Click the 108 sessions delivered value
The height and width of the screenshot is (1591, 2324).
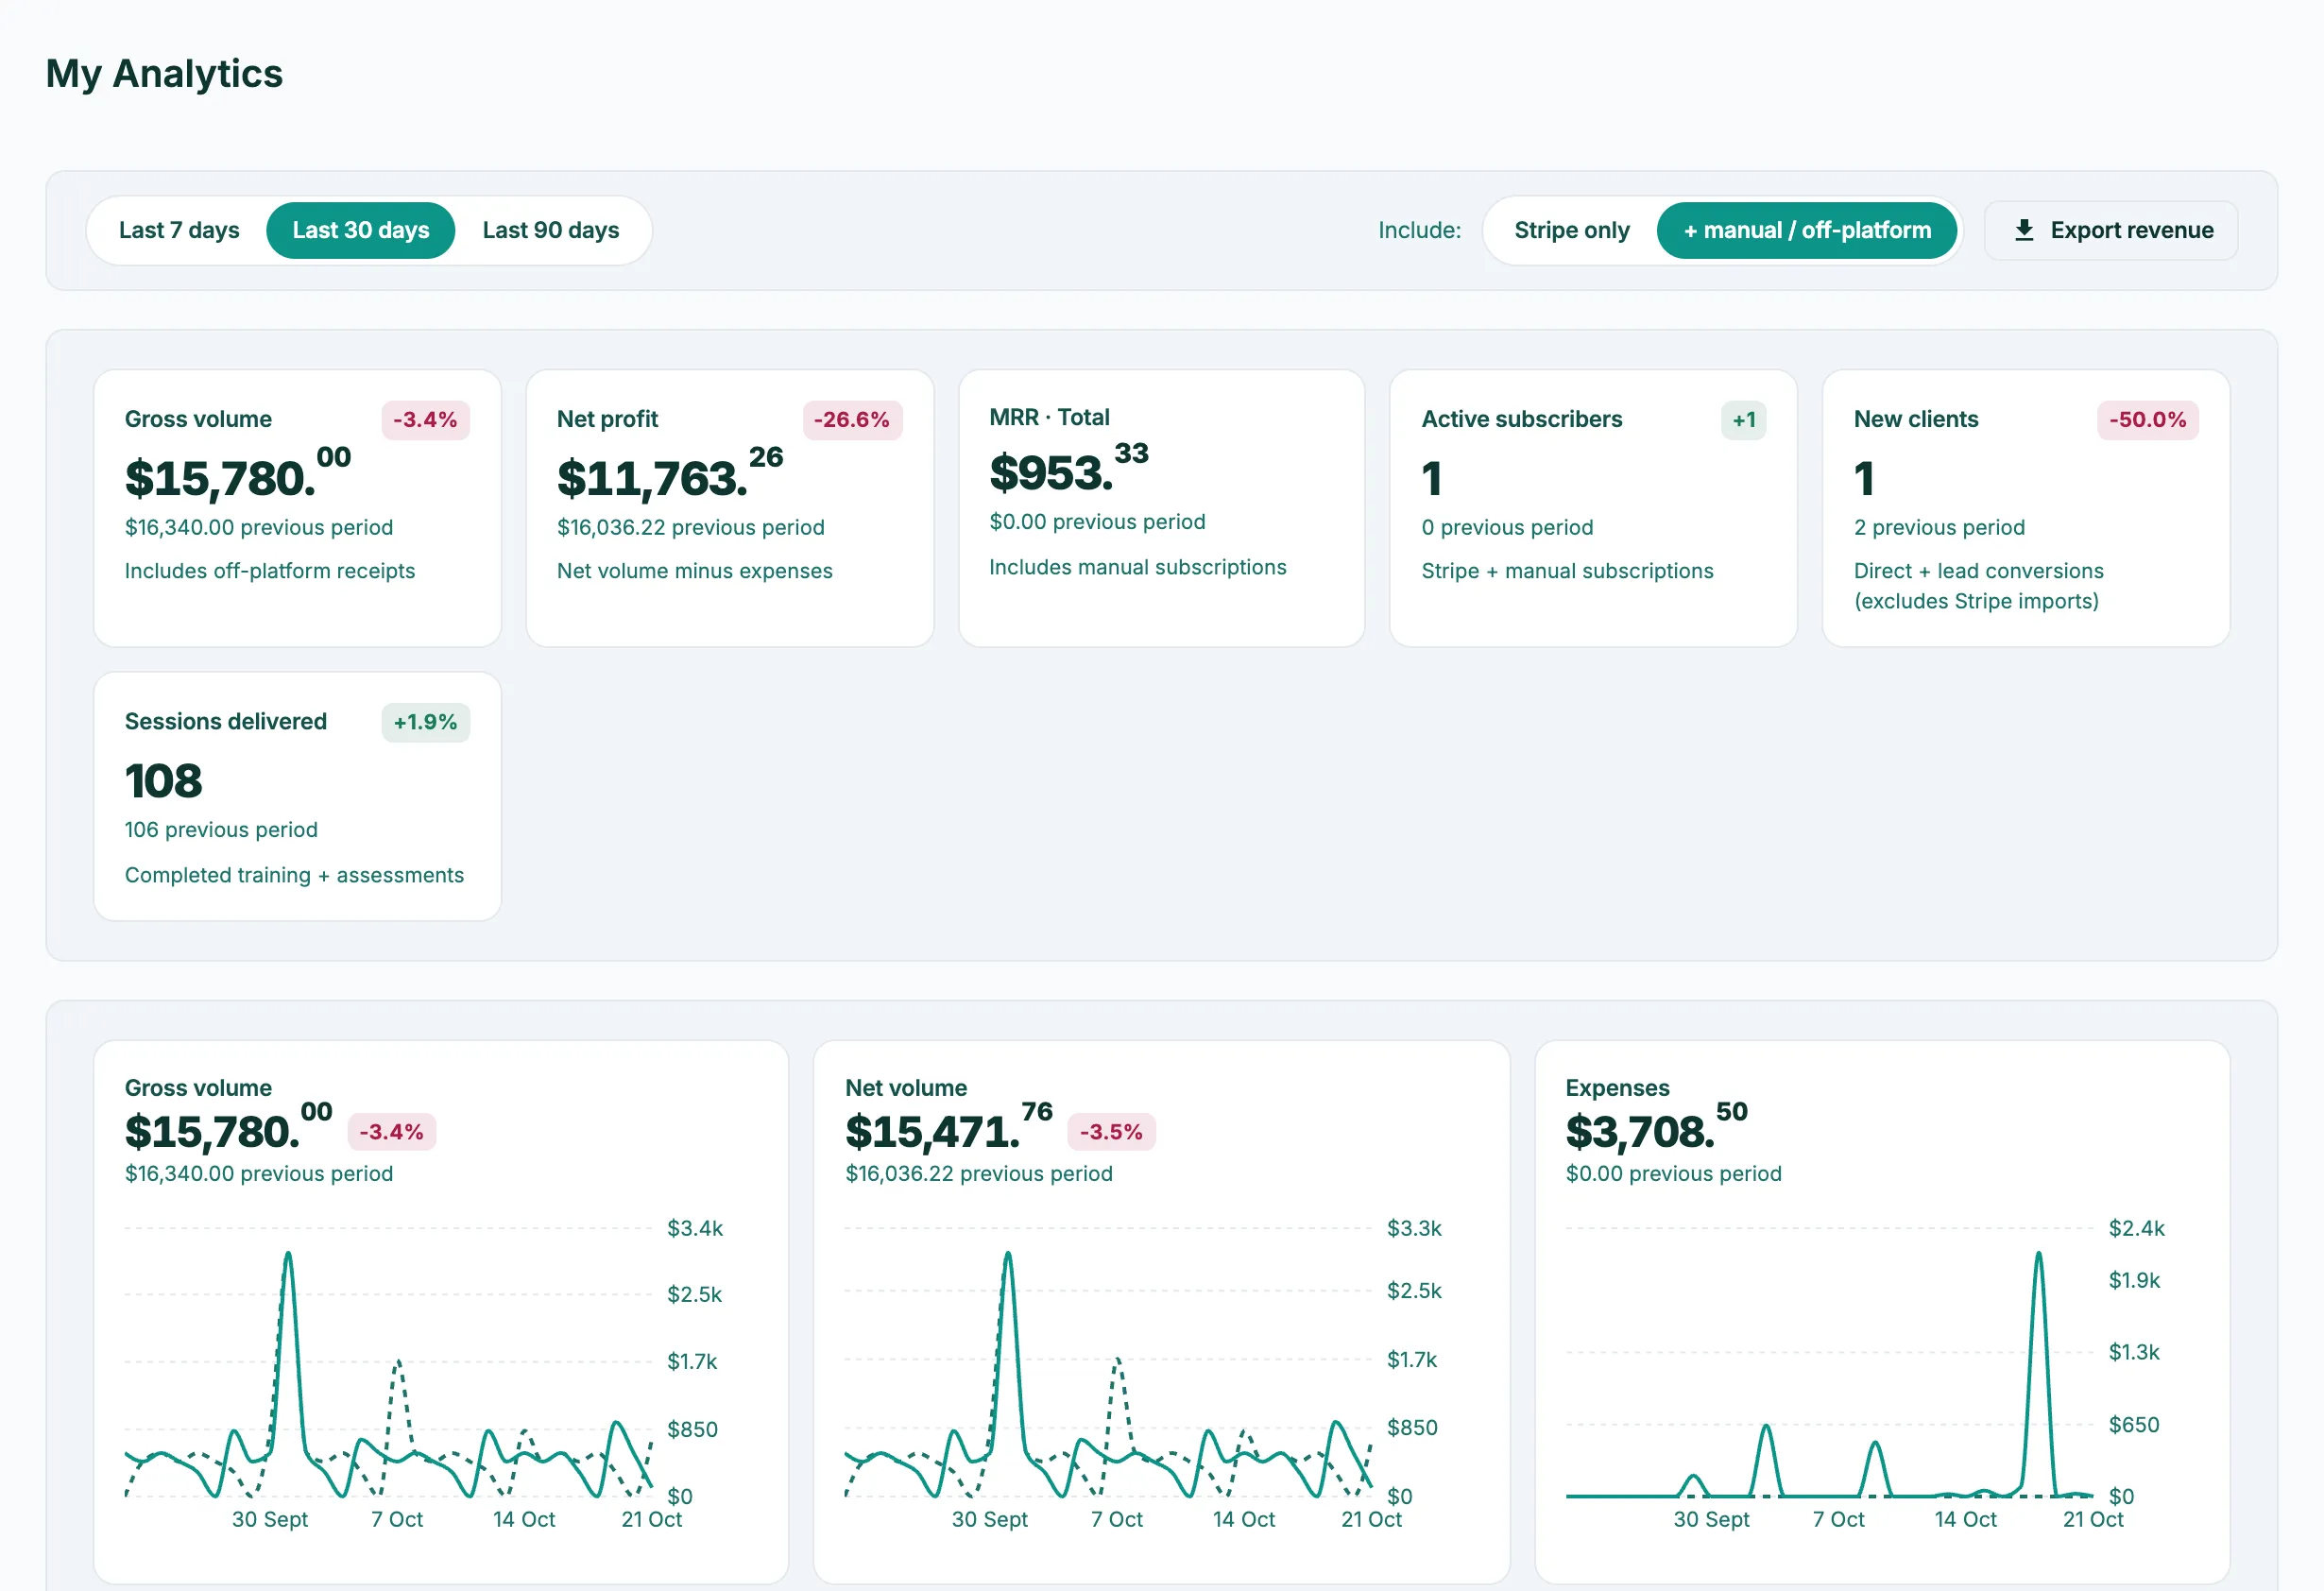point(163,781)
